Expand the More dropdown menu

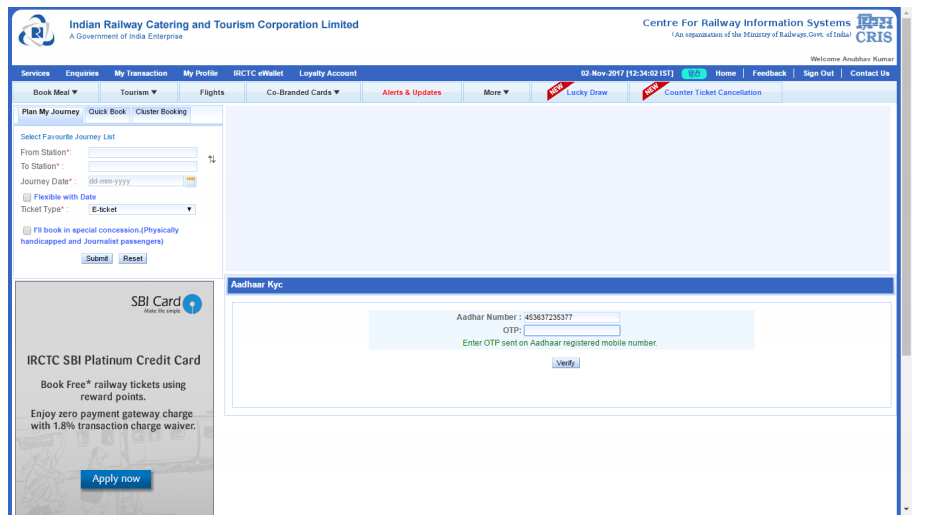(496, 92)
